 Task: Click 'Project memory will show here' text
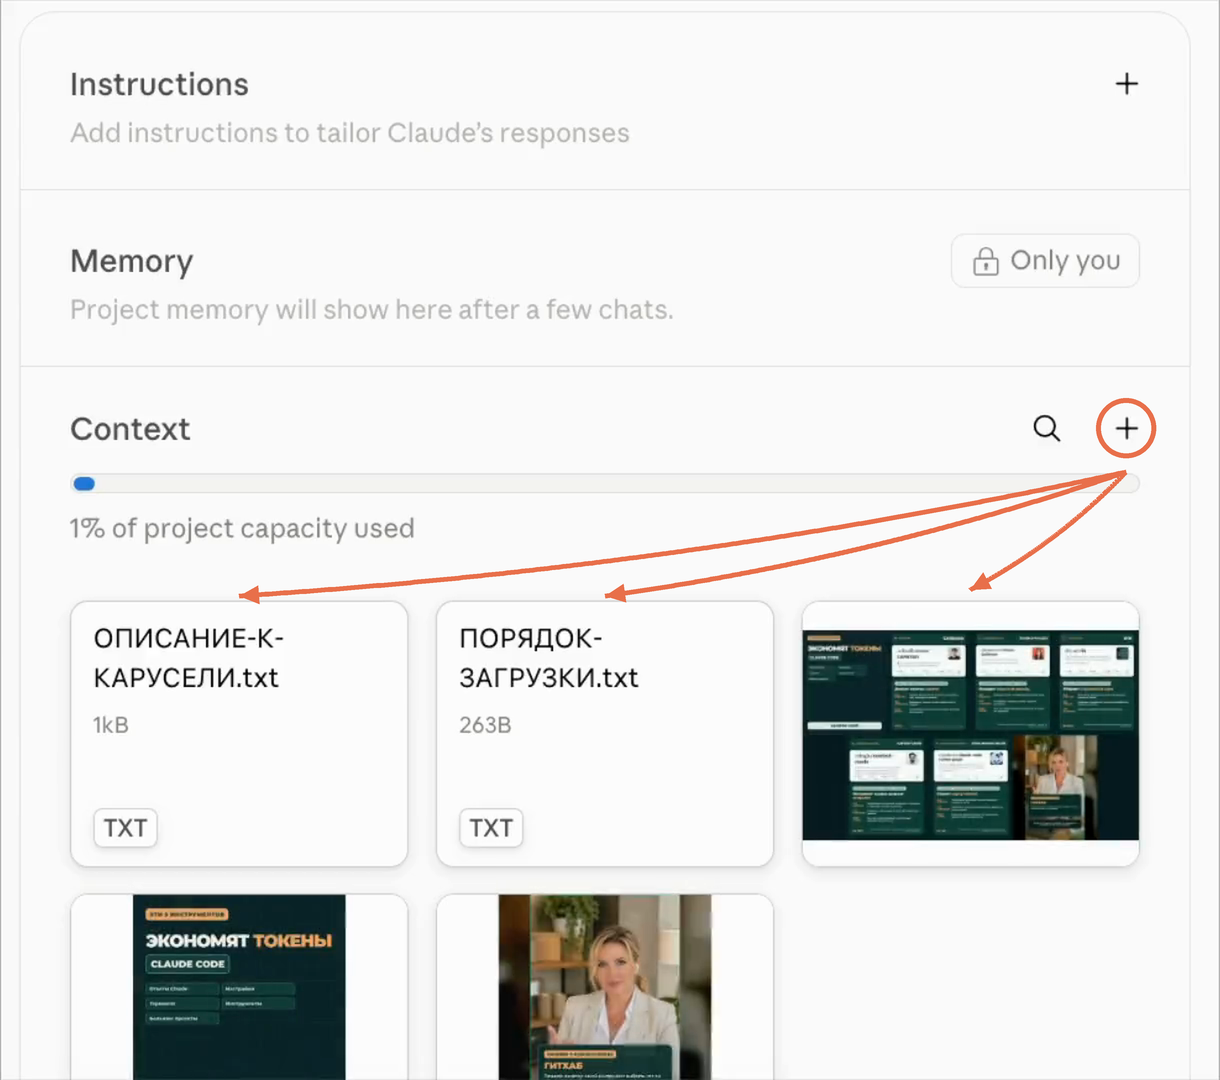tap(372, 310)
